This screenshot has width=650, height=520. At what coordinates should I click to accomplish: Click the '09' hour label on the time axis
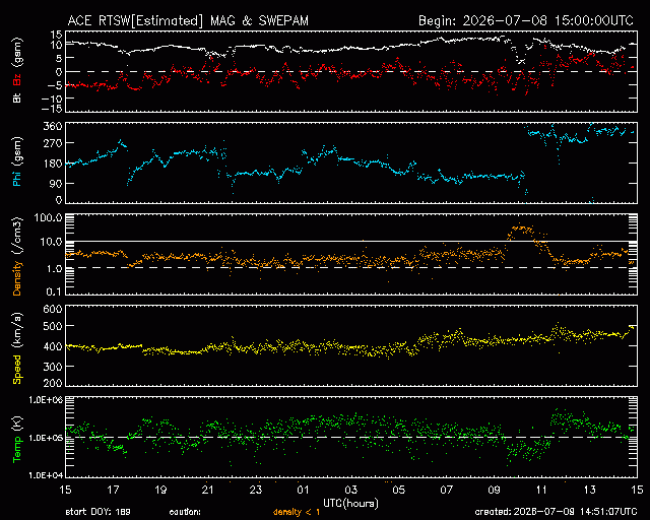494,490
